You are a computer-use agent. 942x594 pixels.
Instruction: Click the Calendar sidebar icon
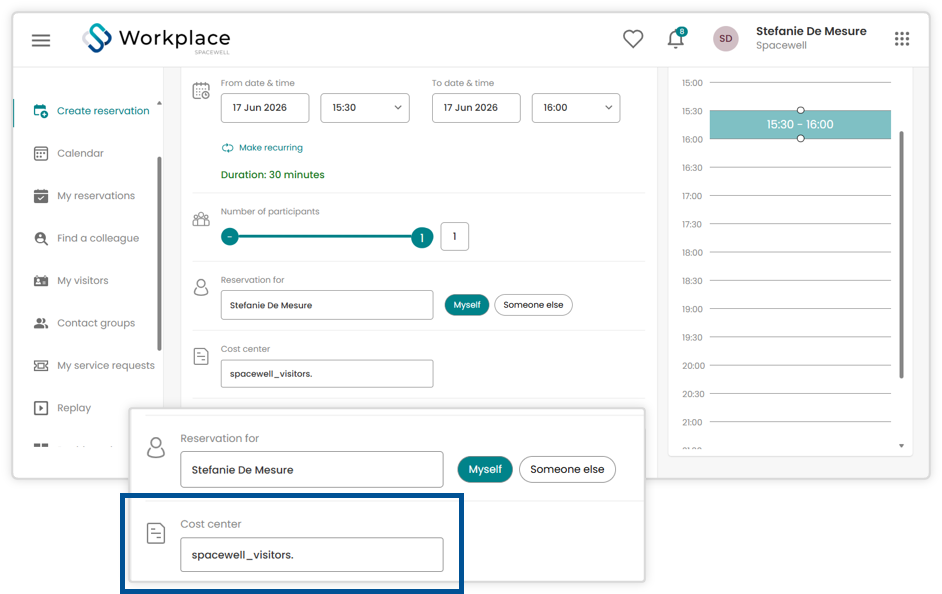[x=41, y=154]
